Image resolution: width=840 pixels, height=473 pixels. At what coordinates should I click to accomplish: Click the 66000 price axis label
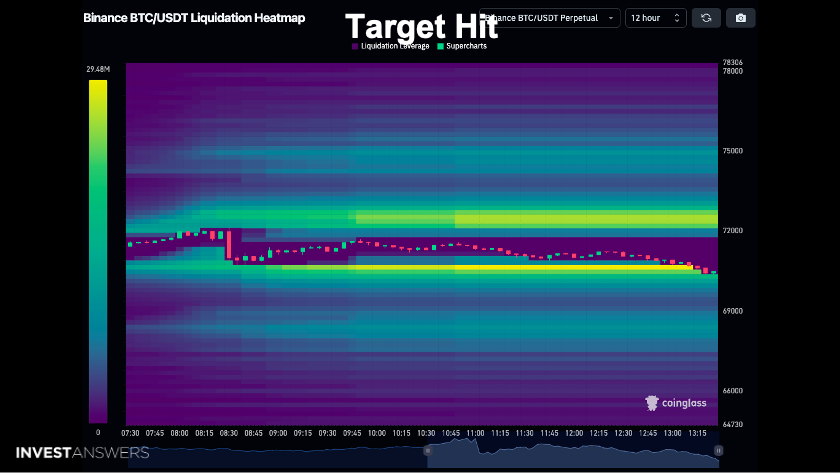click(x=732, y=391)
